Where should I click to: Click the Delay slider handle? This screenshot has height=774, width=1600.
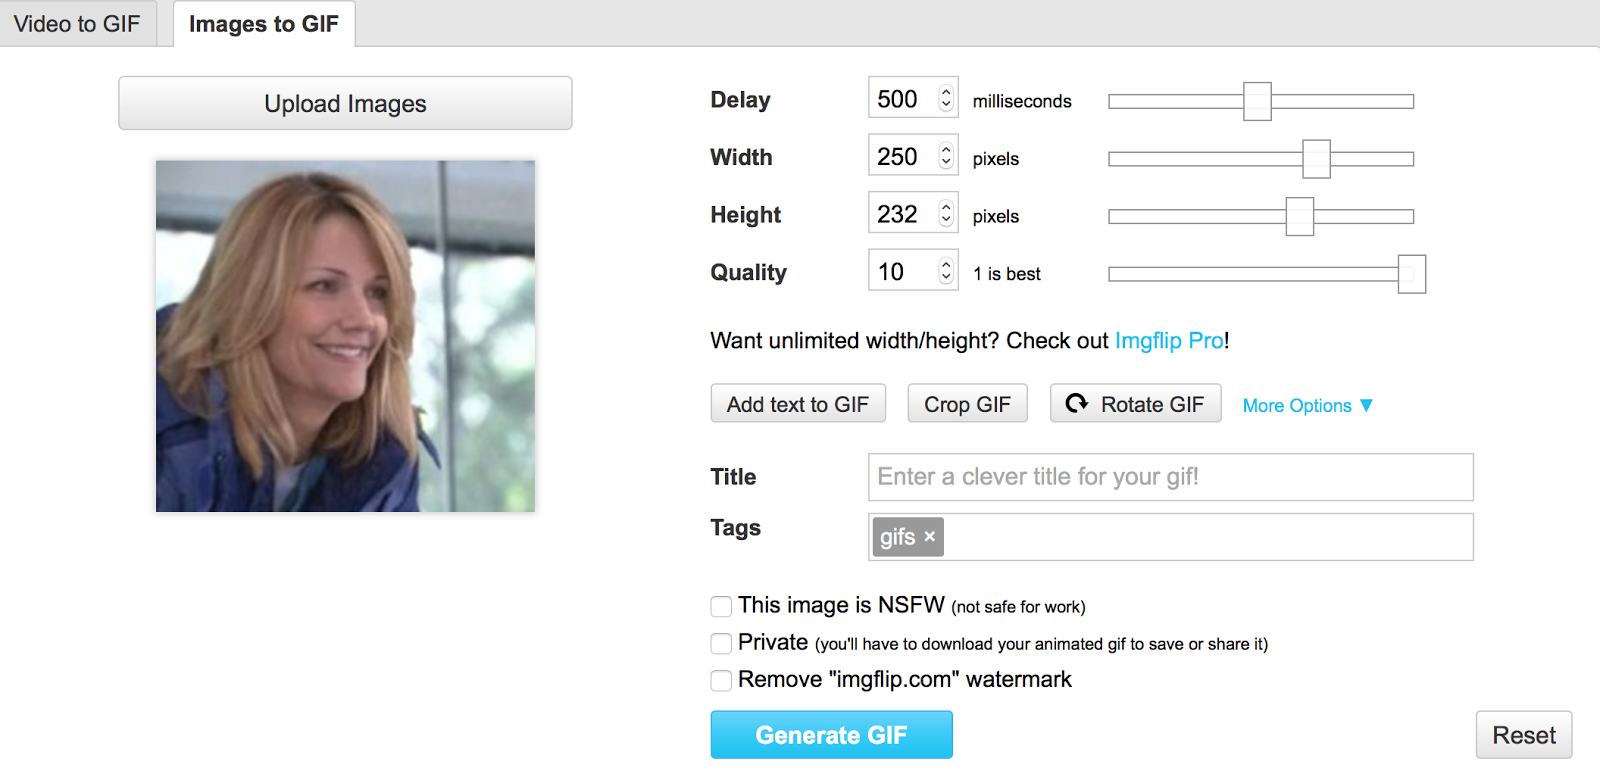point(1257,101)
